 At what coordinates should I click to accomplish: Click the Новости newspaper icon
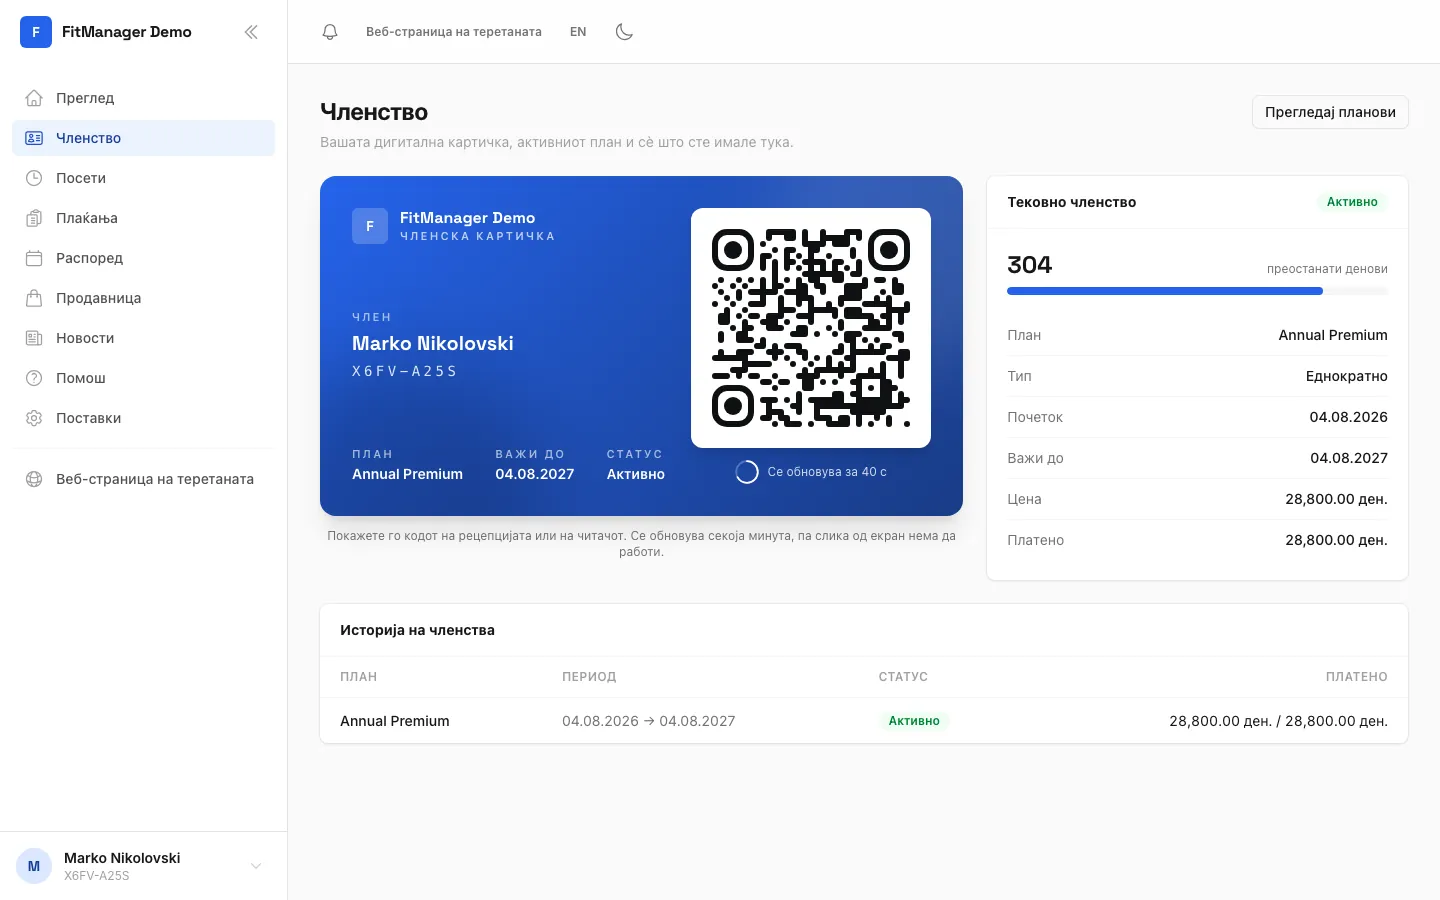coord(34,338)
